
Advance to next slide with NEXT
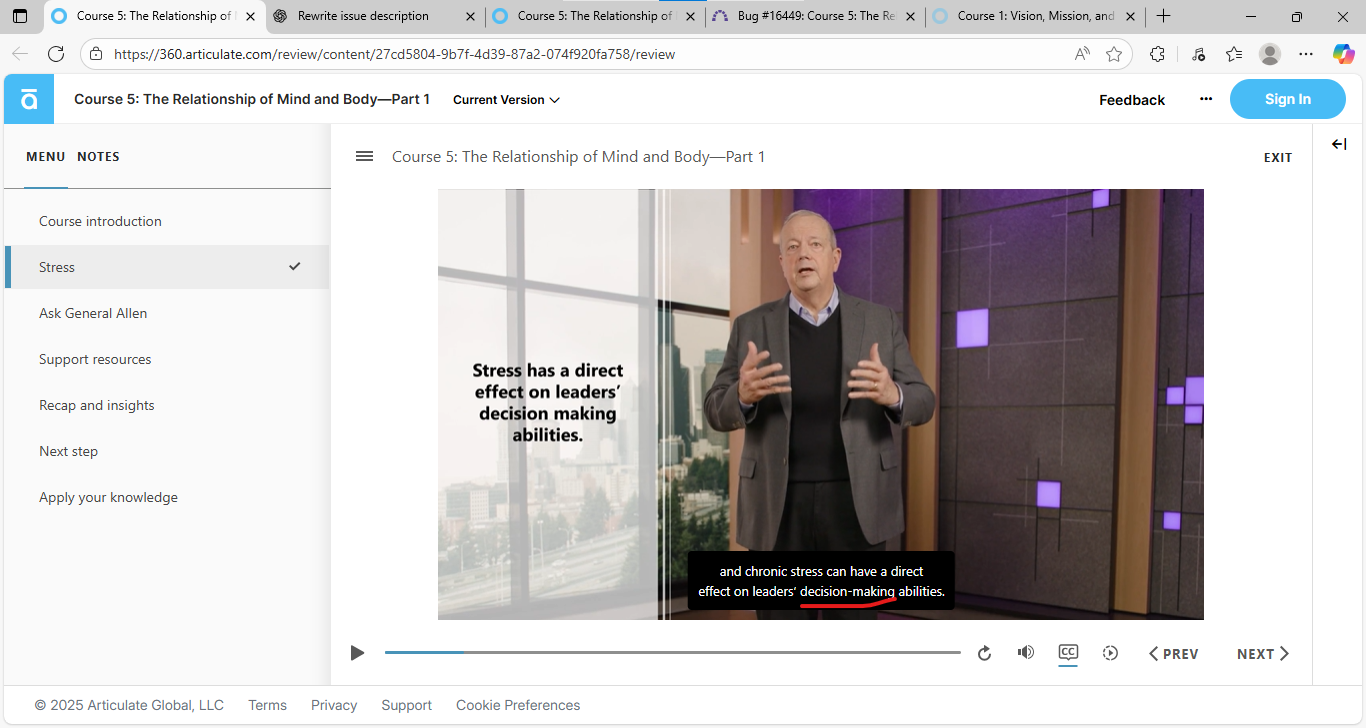[1263, 653]
